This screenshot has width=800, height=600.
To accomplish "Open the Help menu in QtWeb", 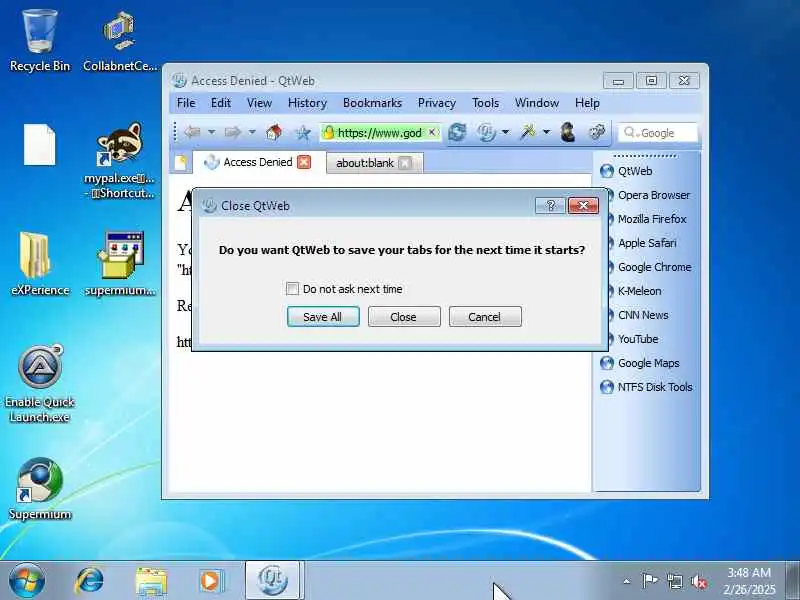I will [587, 103].
